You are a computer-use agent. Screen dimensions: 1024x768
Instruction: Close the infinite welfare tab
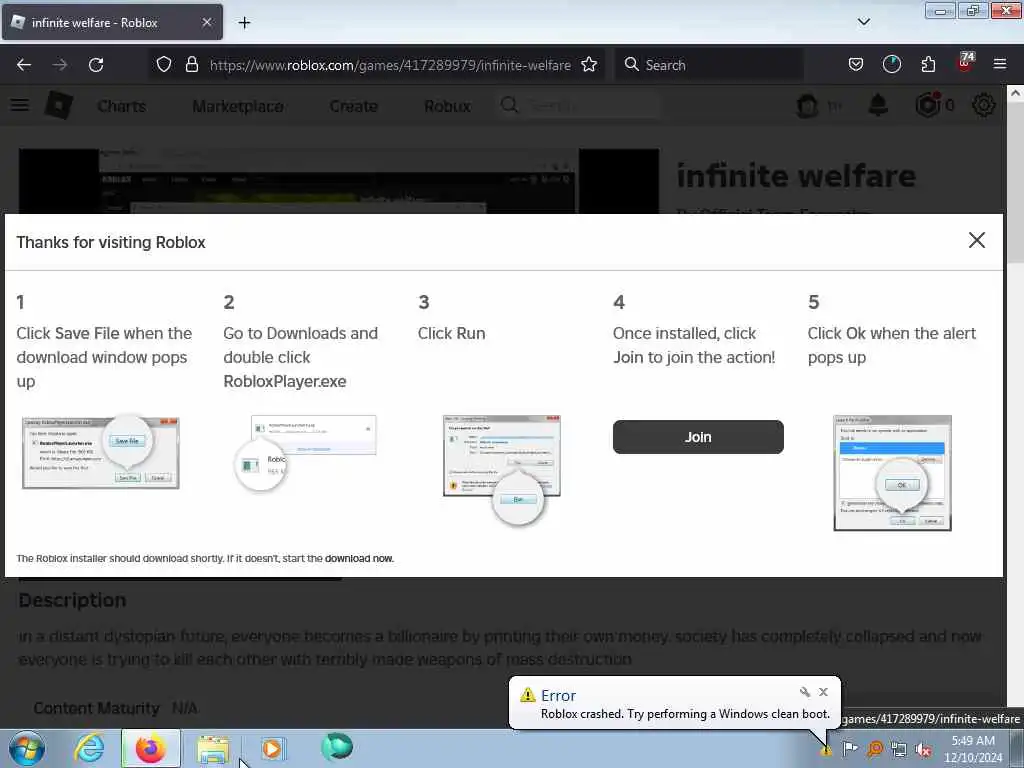(206, 23)
